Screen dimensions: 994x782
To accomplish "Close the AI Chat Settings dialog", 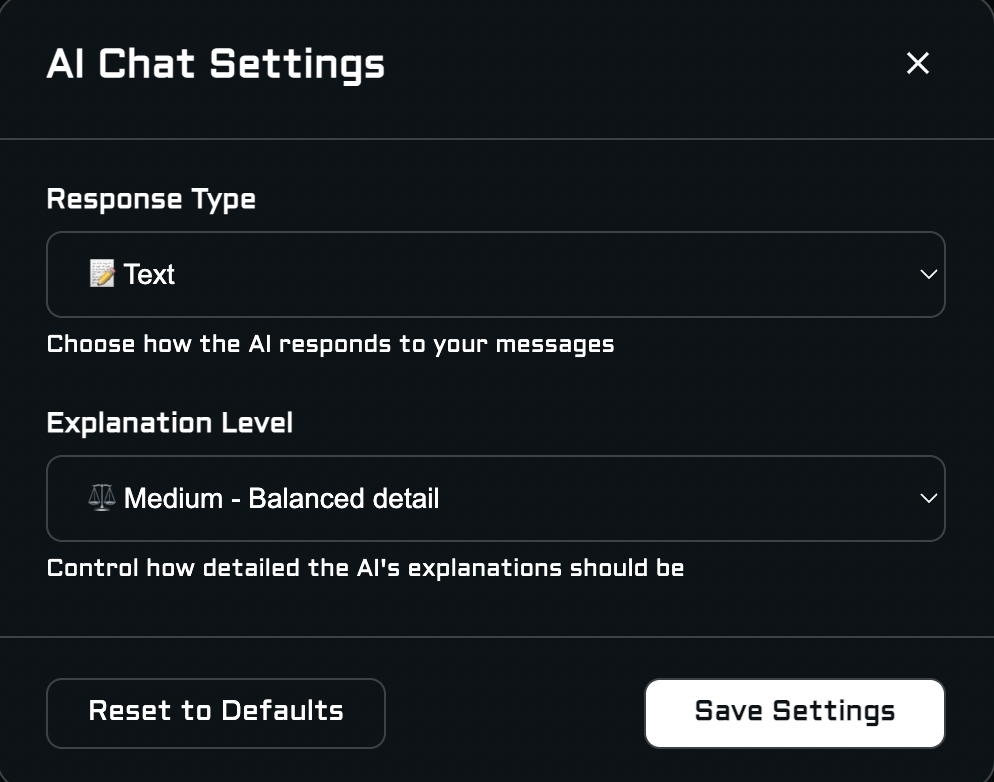I will [x=917, y=64].
